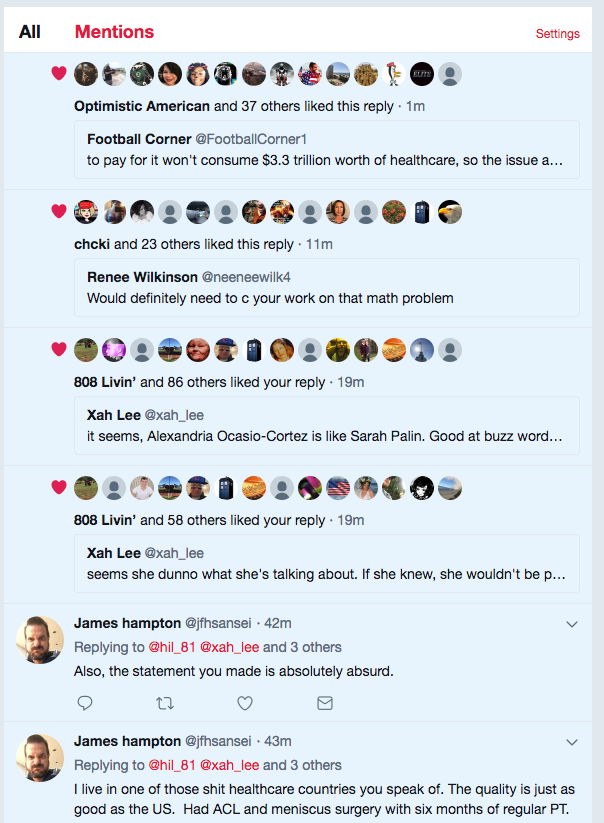This screenshot has height=823, width=604.
Task: Click James hampton's avatar on 42m tweet
Action: tap(40, 639)
